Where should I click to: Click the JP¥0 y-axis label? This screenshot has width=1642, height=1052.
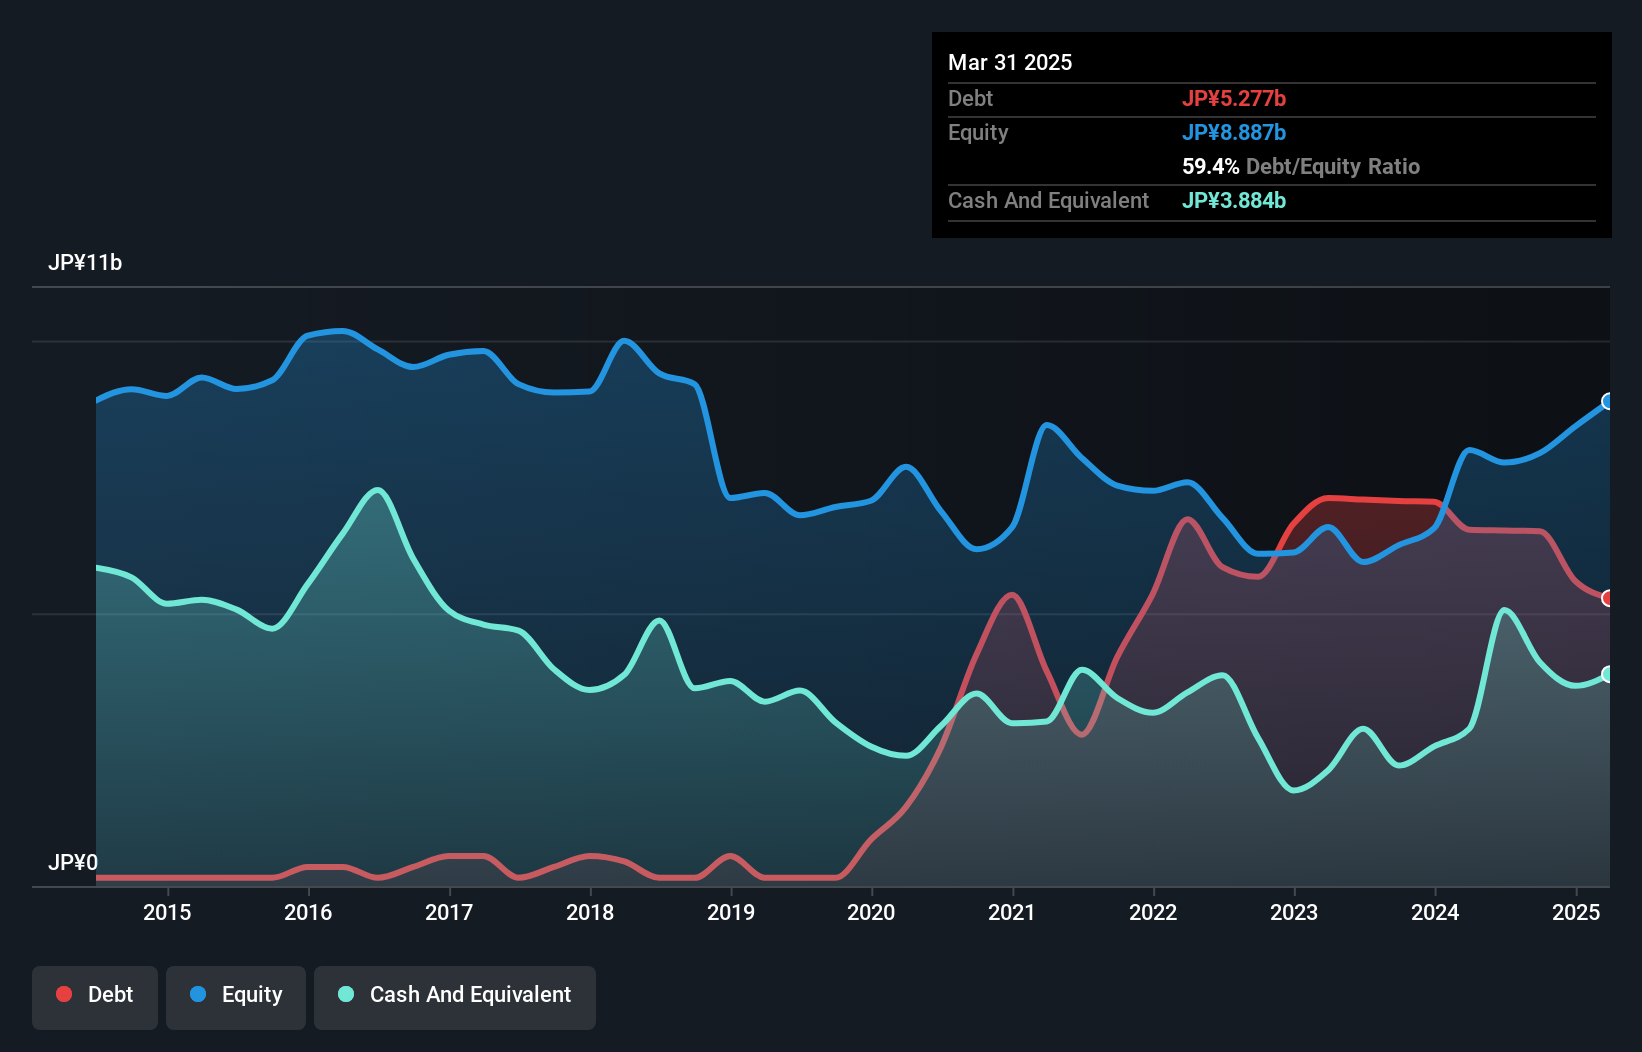coord(73,863)
